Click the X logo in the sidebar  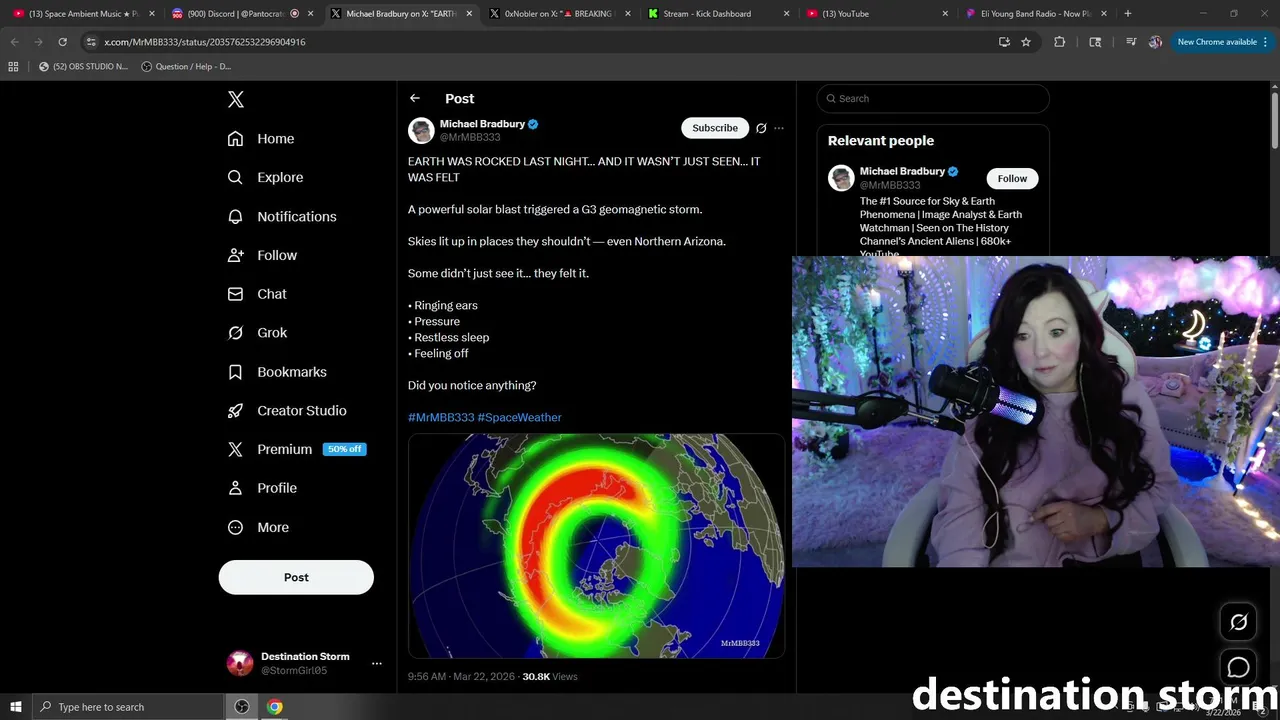(x=236, y=99)
